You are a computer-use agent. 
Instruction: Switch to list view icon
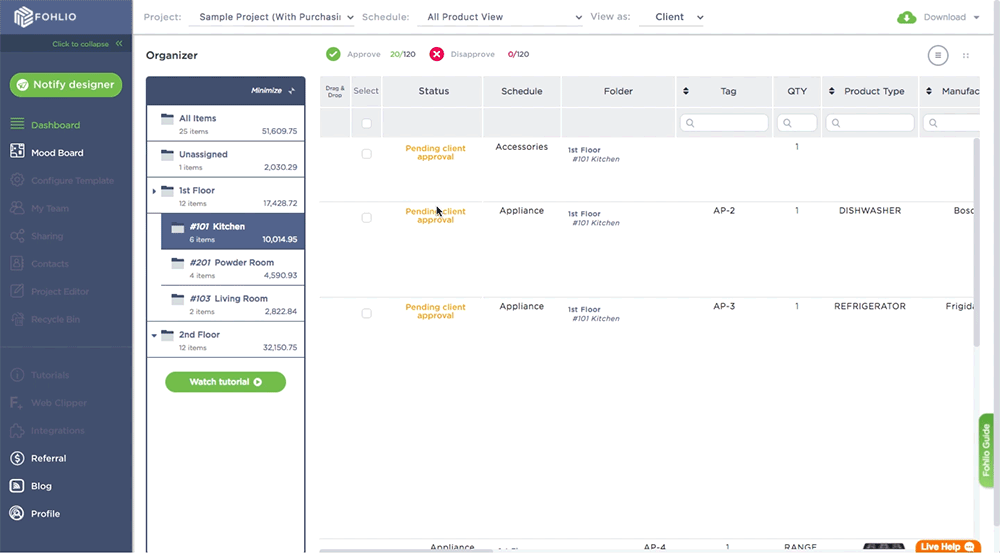937,55
